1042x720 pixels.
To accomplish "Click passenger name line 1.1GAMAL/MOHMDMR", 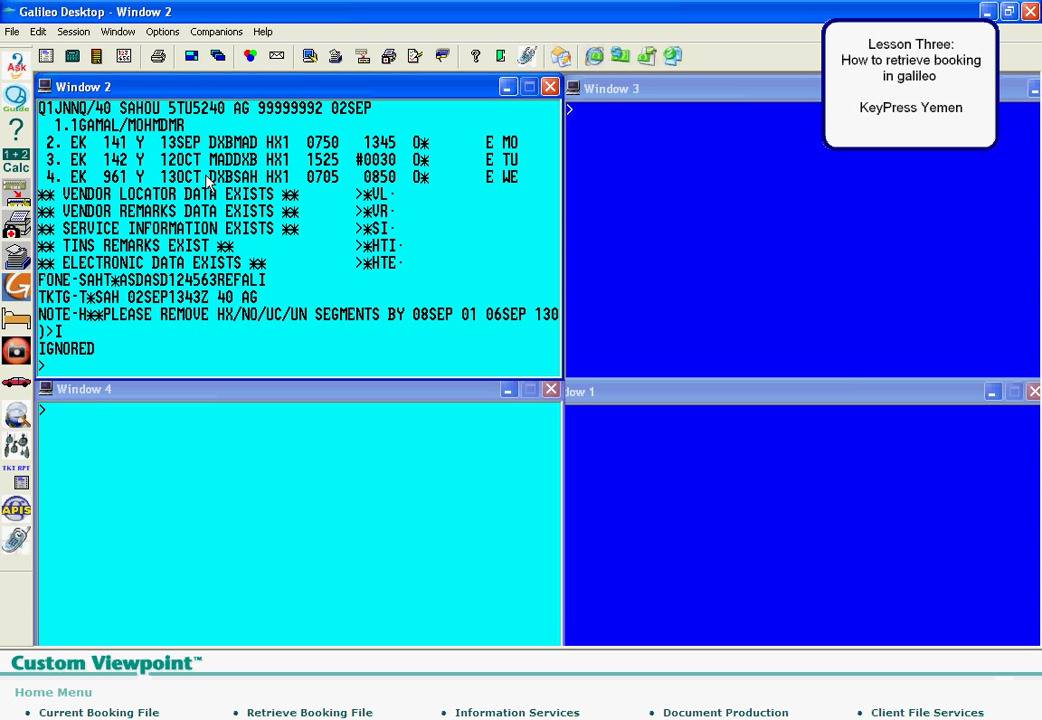I will [x=119, y=125].
